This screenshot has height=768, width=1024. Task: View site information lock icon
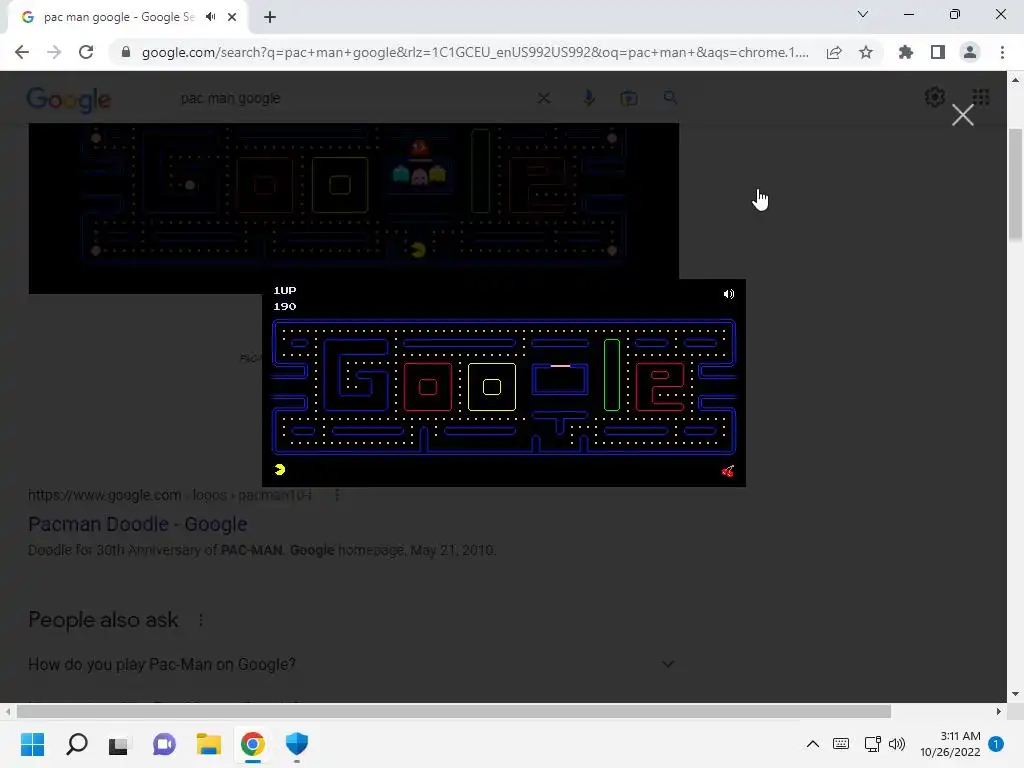click(126, 52)
